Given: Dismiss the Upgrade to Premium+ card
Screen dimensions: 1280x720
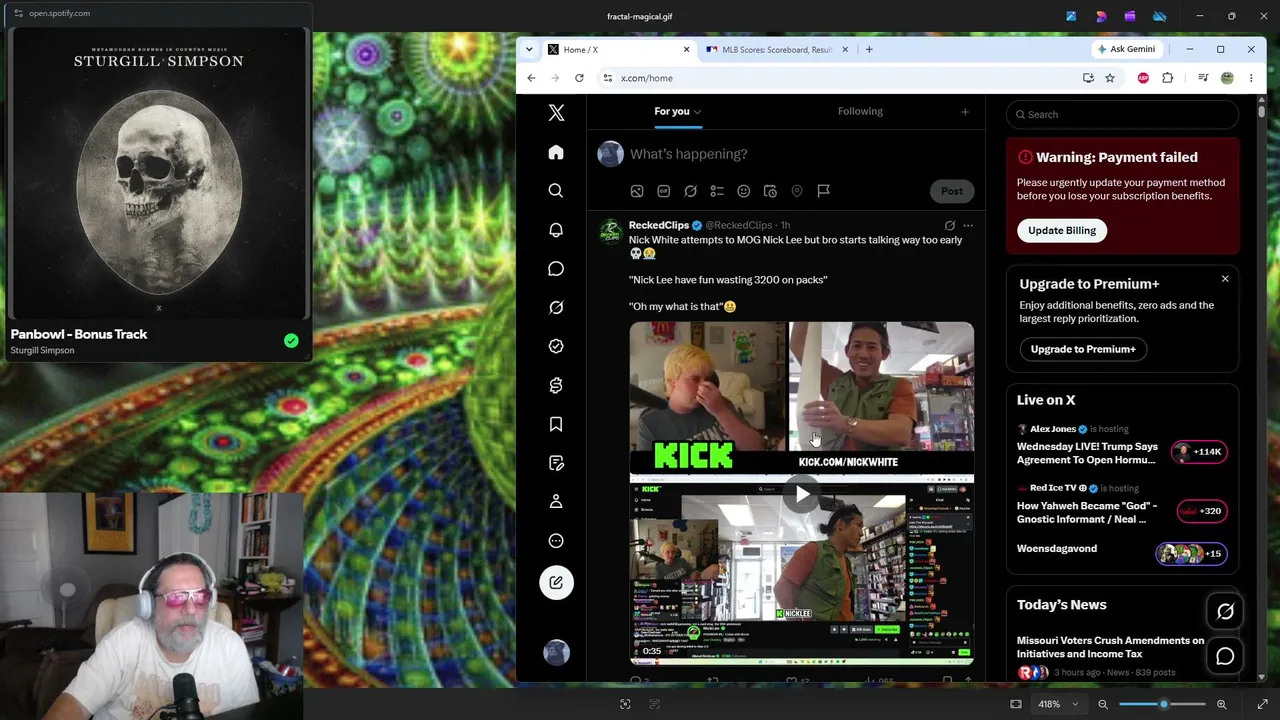Looking at the screenshot, I should (x=1225, y=279).
